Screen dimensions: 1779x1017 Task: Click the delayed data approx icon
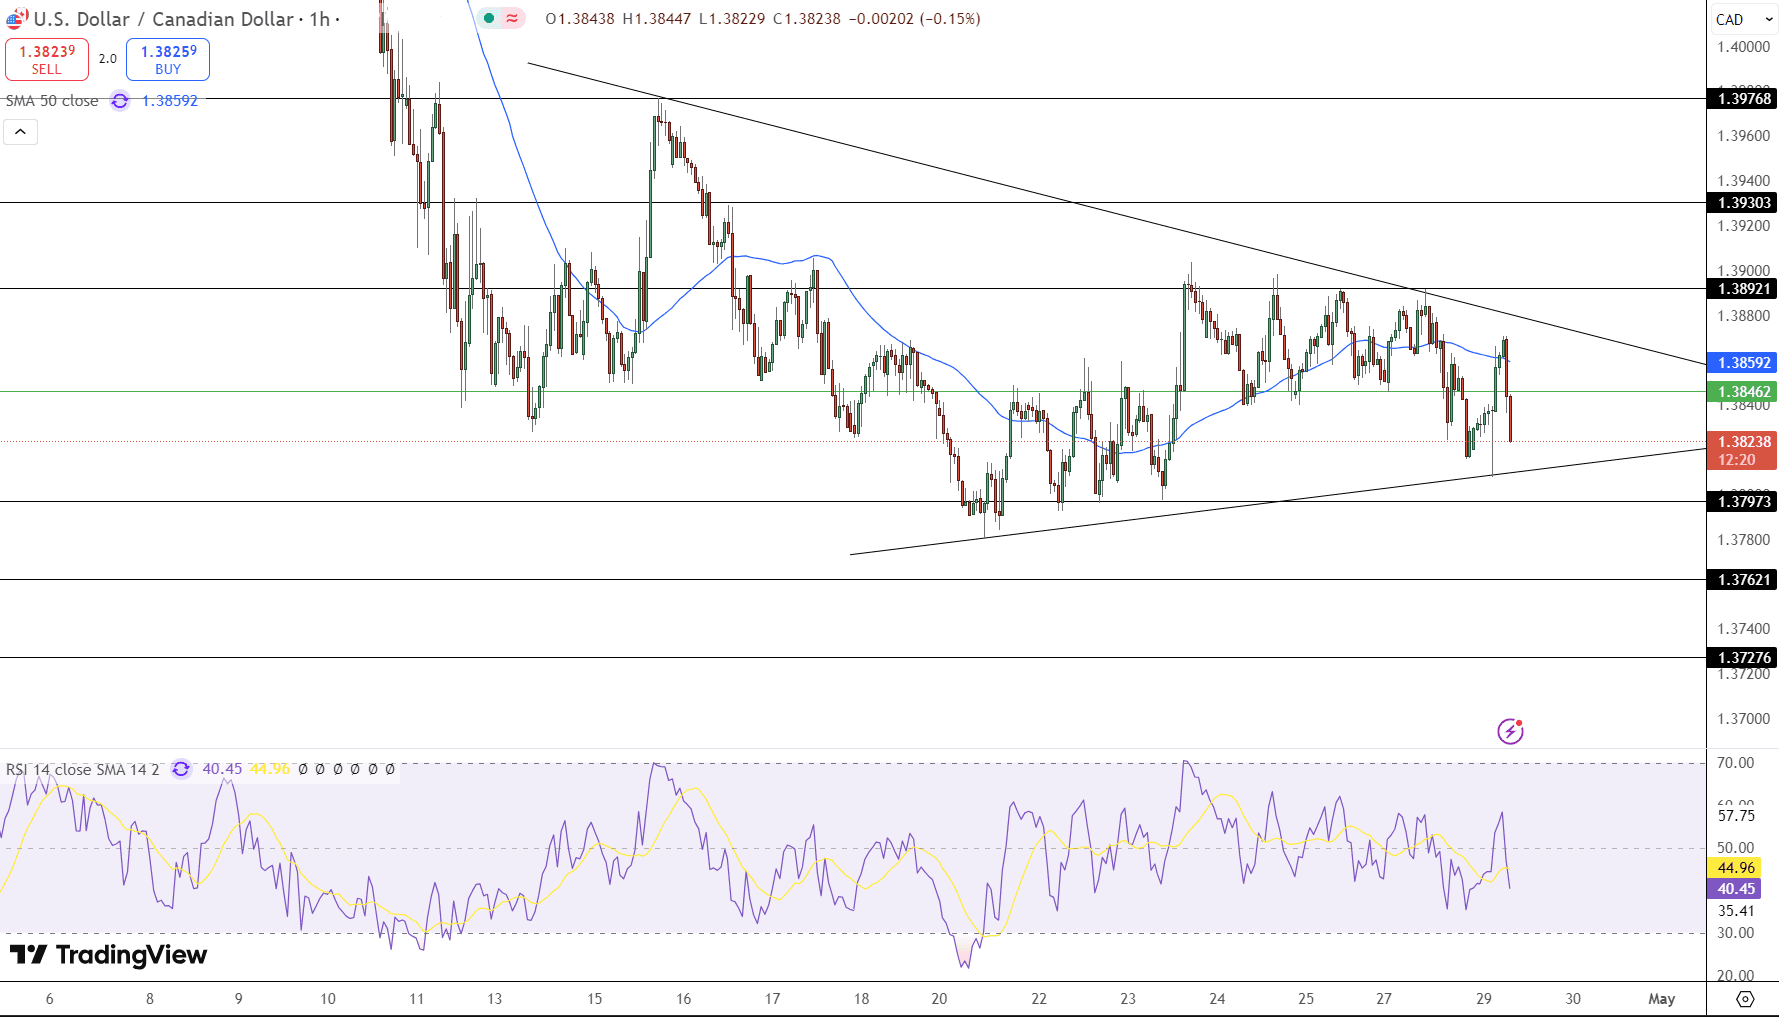point(512,18)
